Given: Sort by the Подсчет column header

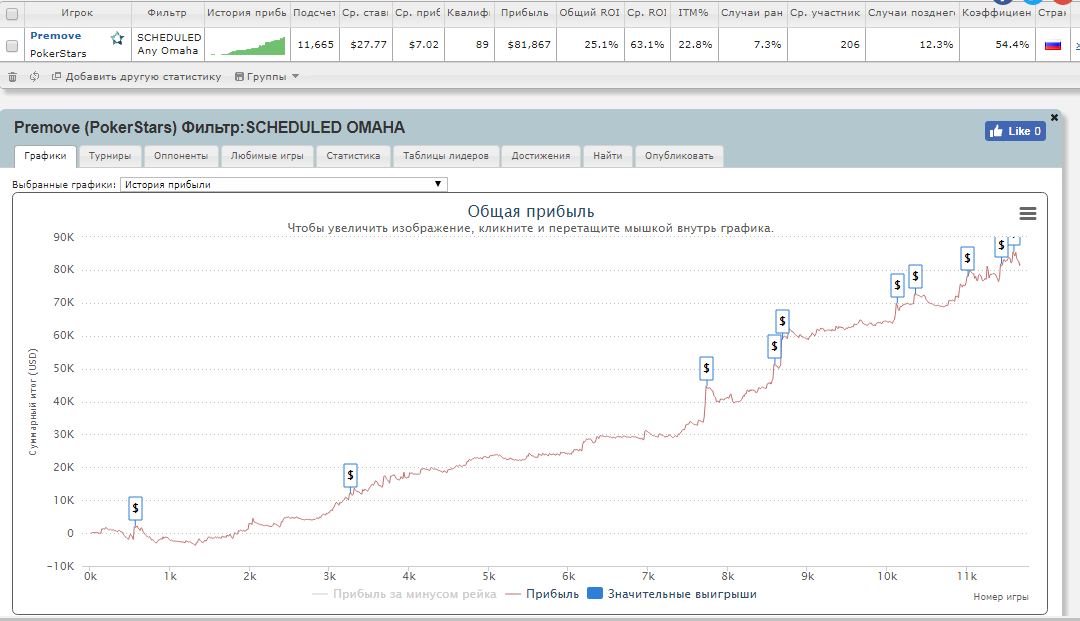Looking at the screenshot, I should click(x=314, y=13).
